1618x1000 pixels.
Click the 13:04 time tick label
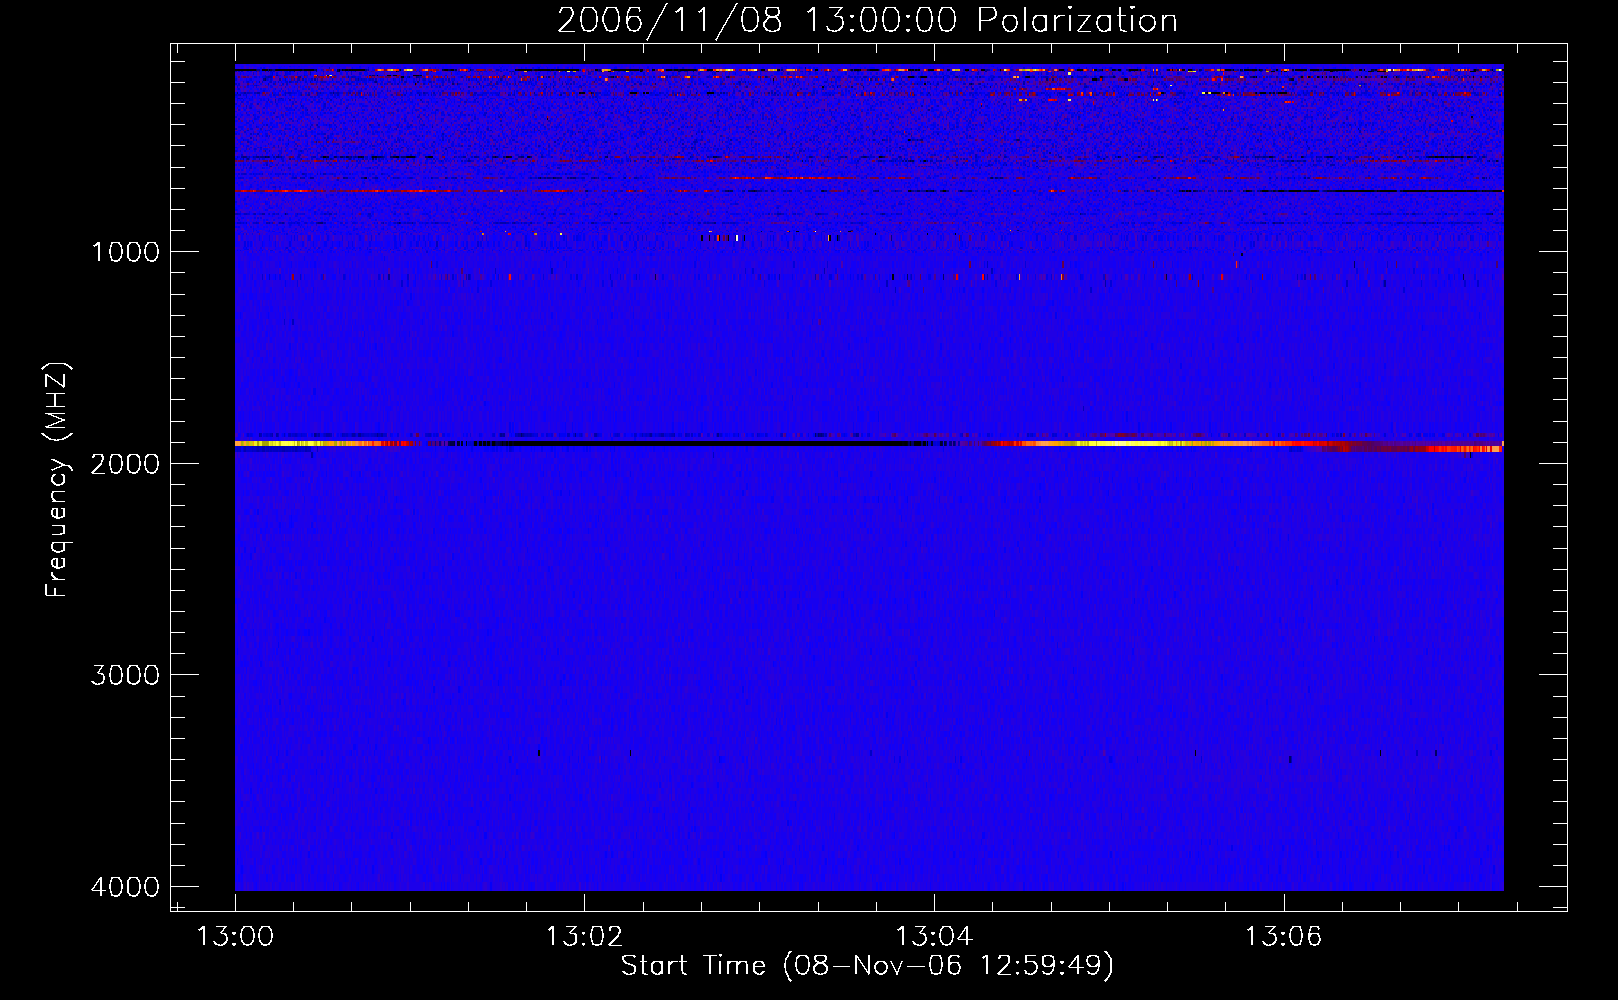933,937
